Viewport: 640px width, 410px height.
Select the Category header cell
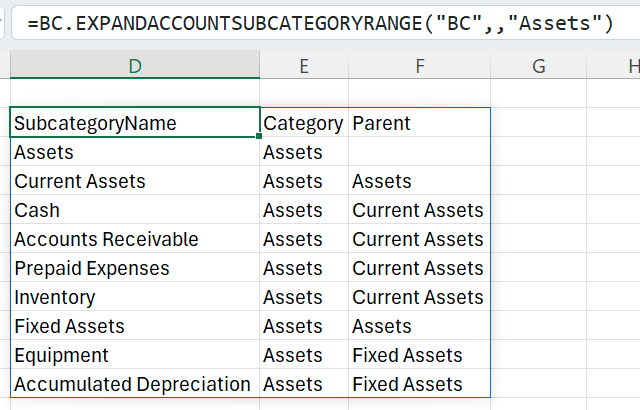pos(303,123)
